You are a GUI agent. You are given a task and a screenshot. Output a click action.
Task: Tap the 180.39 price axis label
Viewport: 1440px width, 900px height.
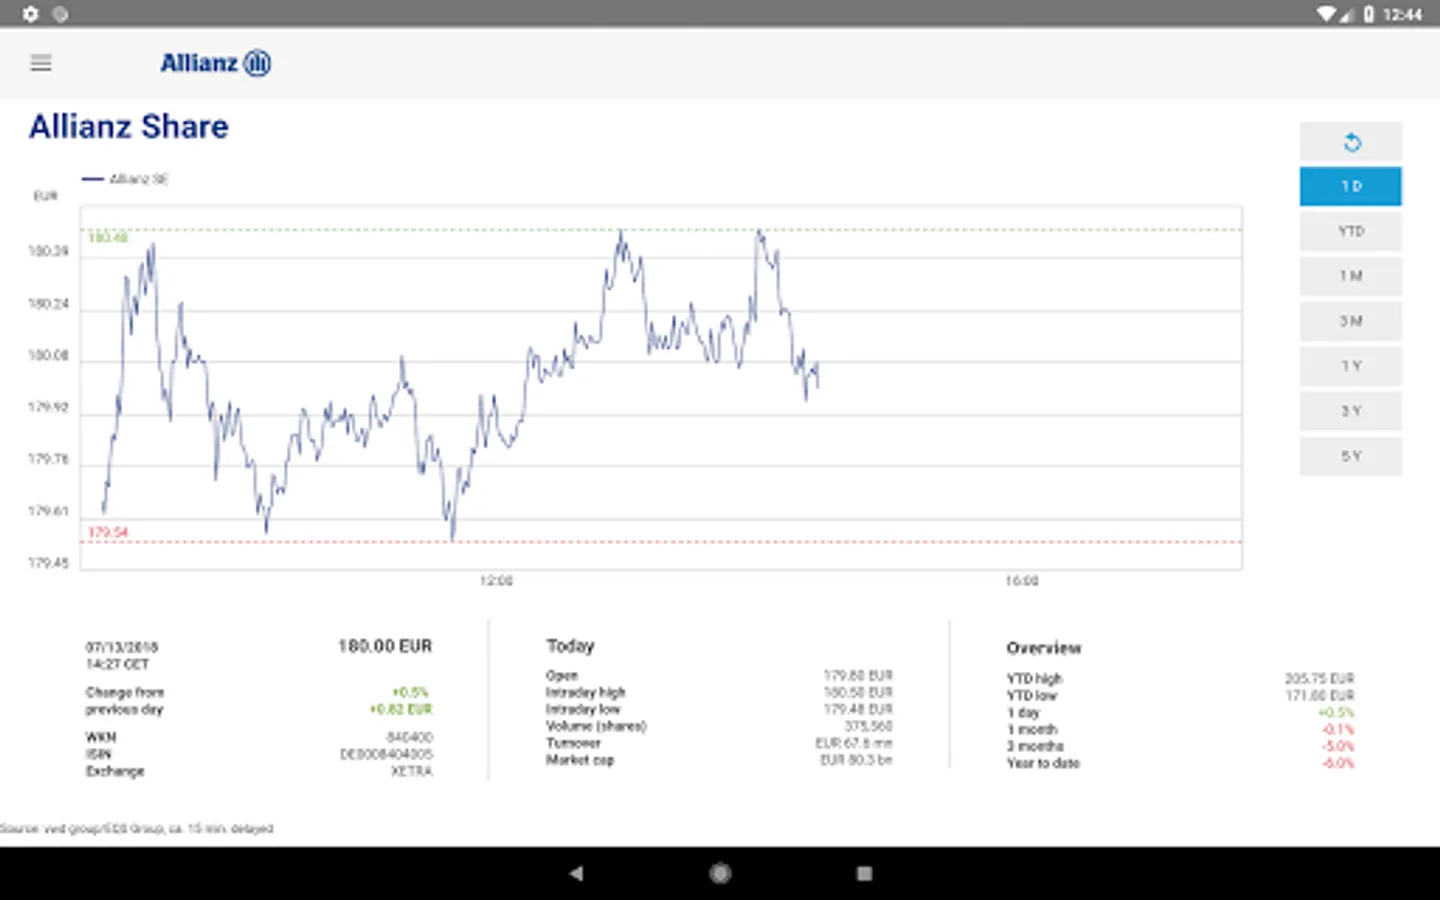(x=48, y=251)
